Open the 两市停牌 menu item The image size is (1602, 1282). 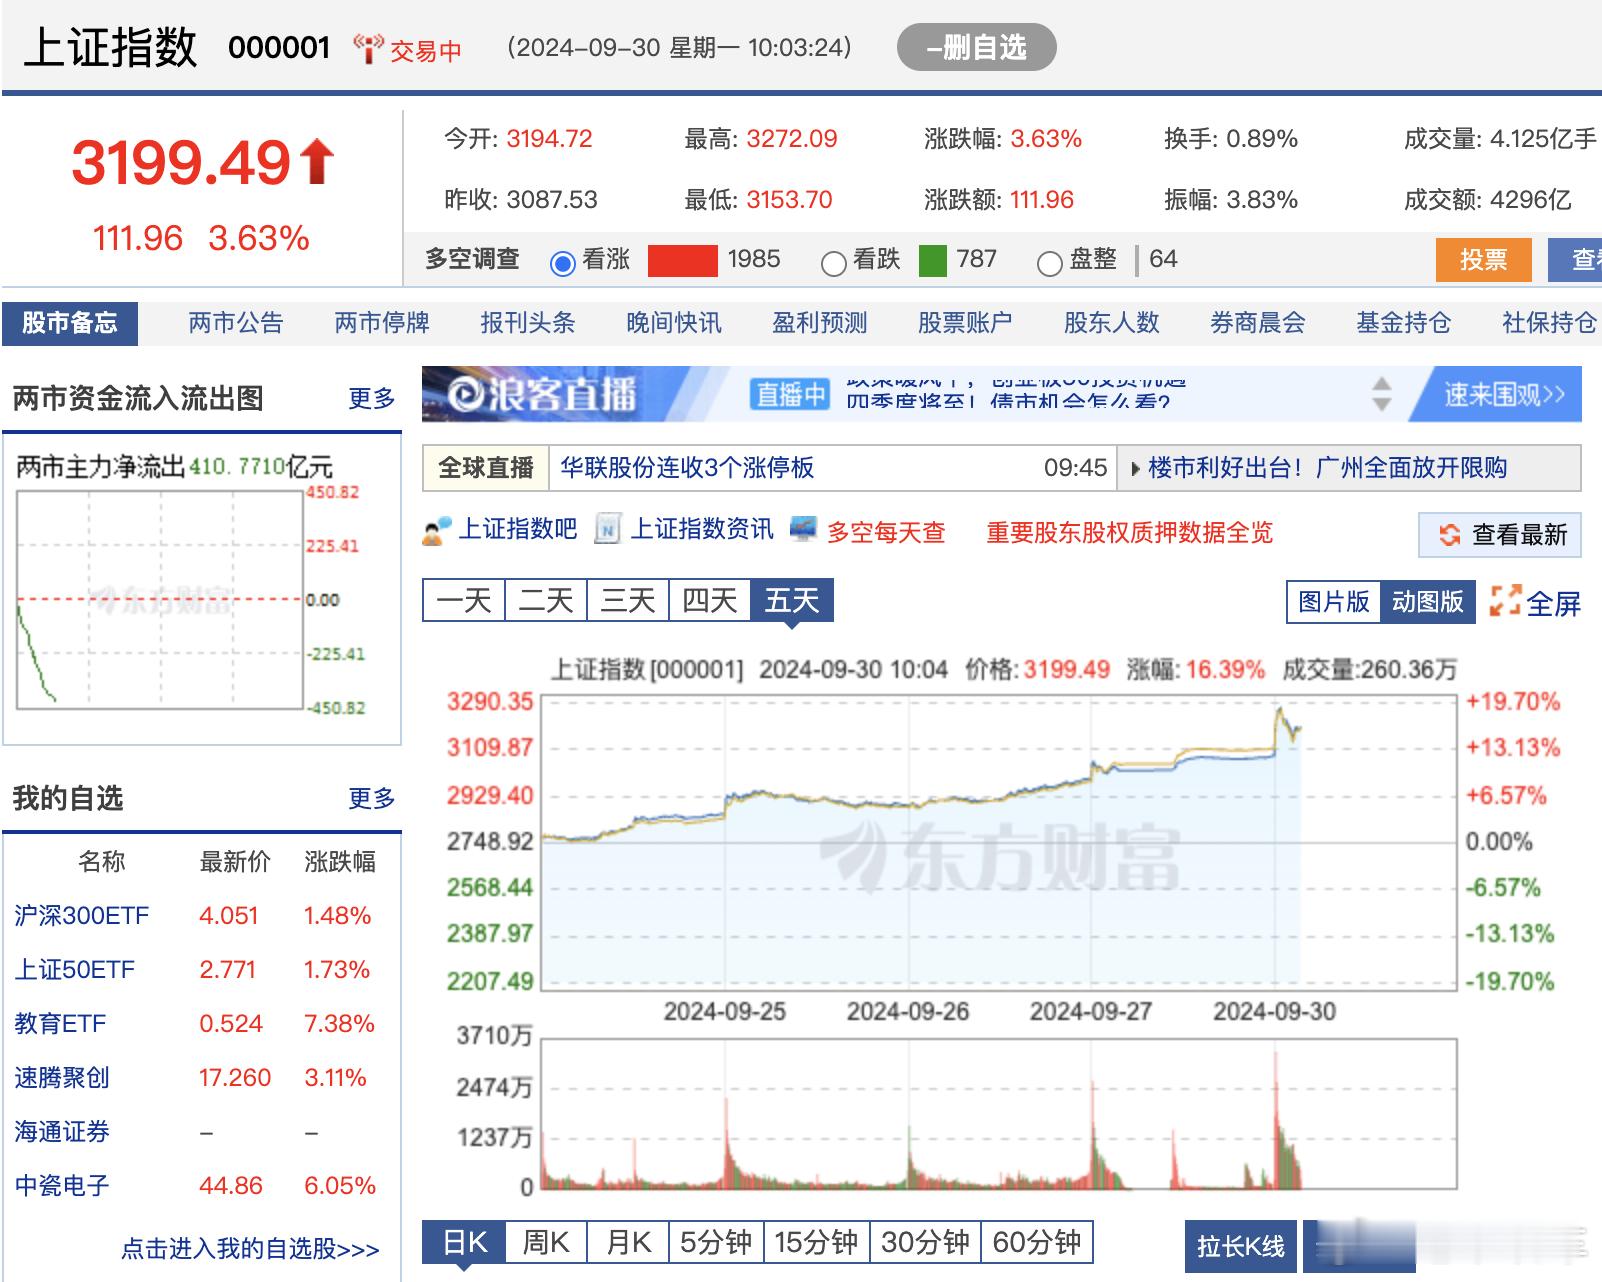[382, 323]
